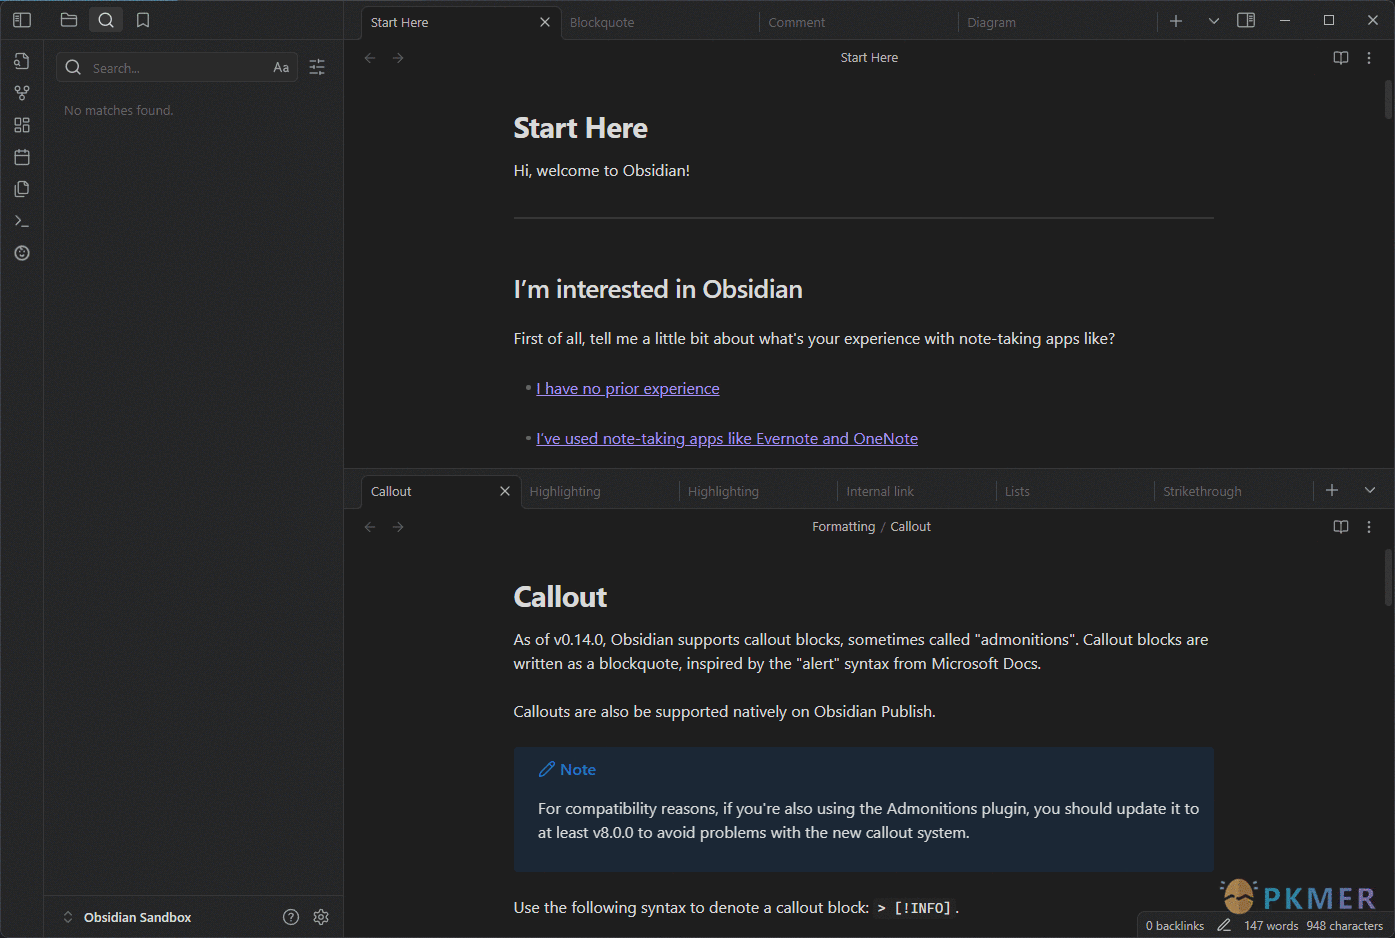Click the Note callout title
Screen dimensions: 1395x938
click(577, 770)
